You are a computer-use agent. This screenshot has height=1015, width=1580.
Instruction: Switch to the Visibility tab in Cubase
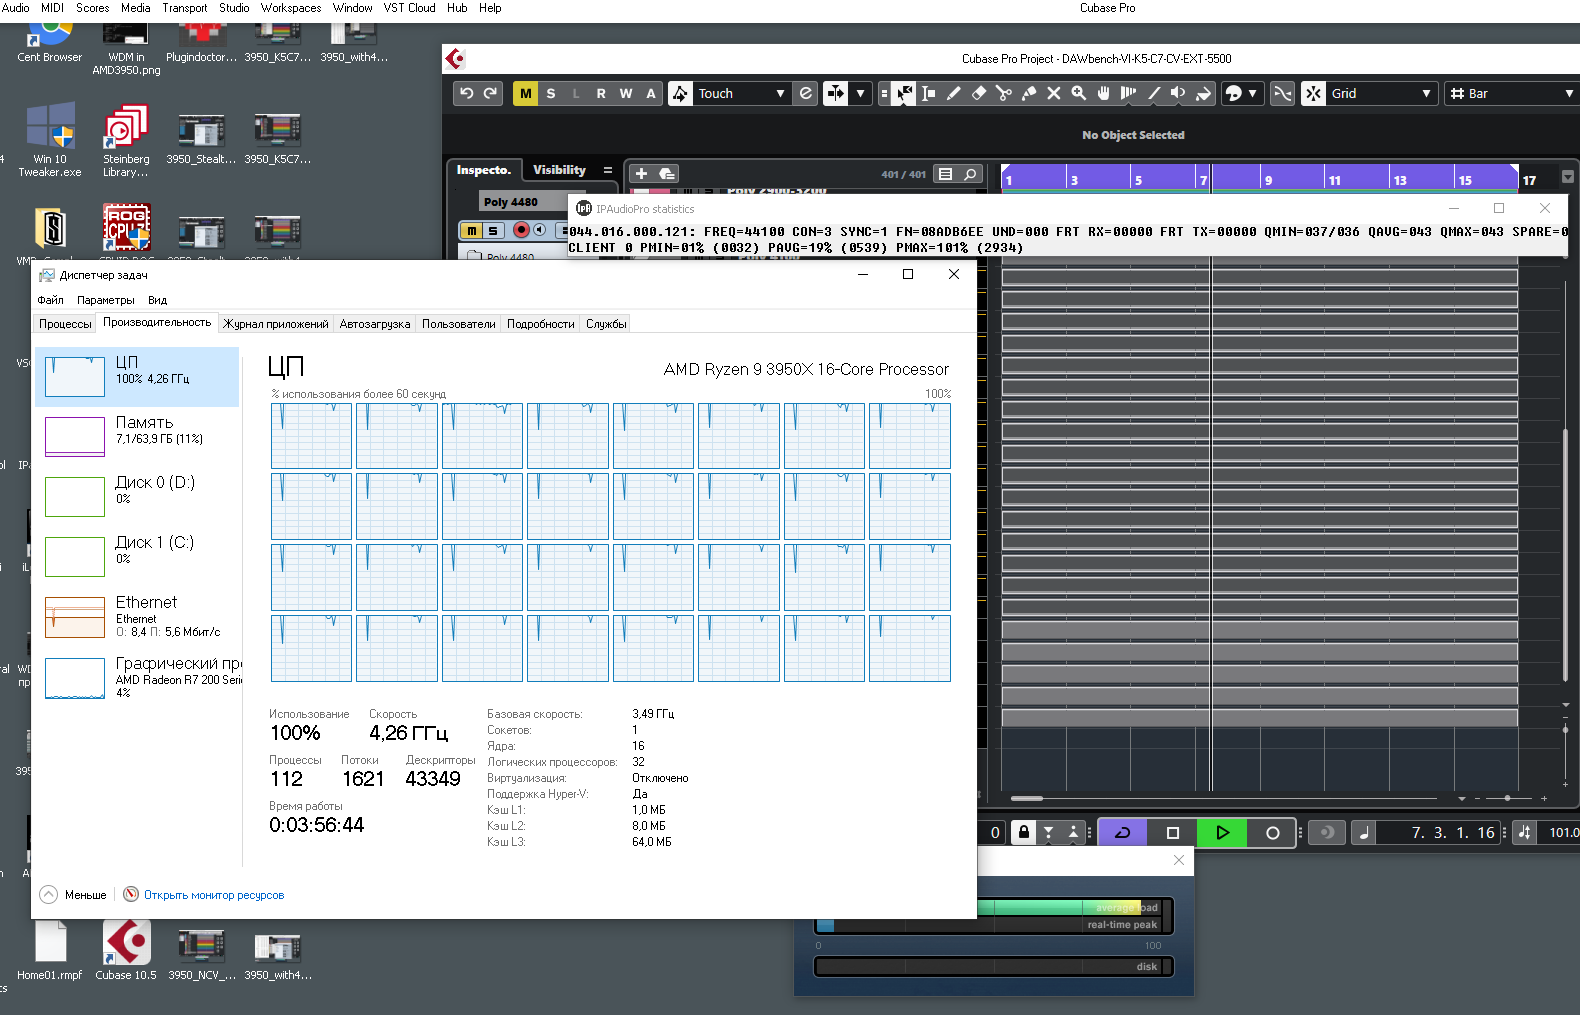pos(559,170)
